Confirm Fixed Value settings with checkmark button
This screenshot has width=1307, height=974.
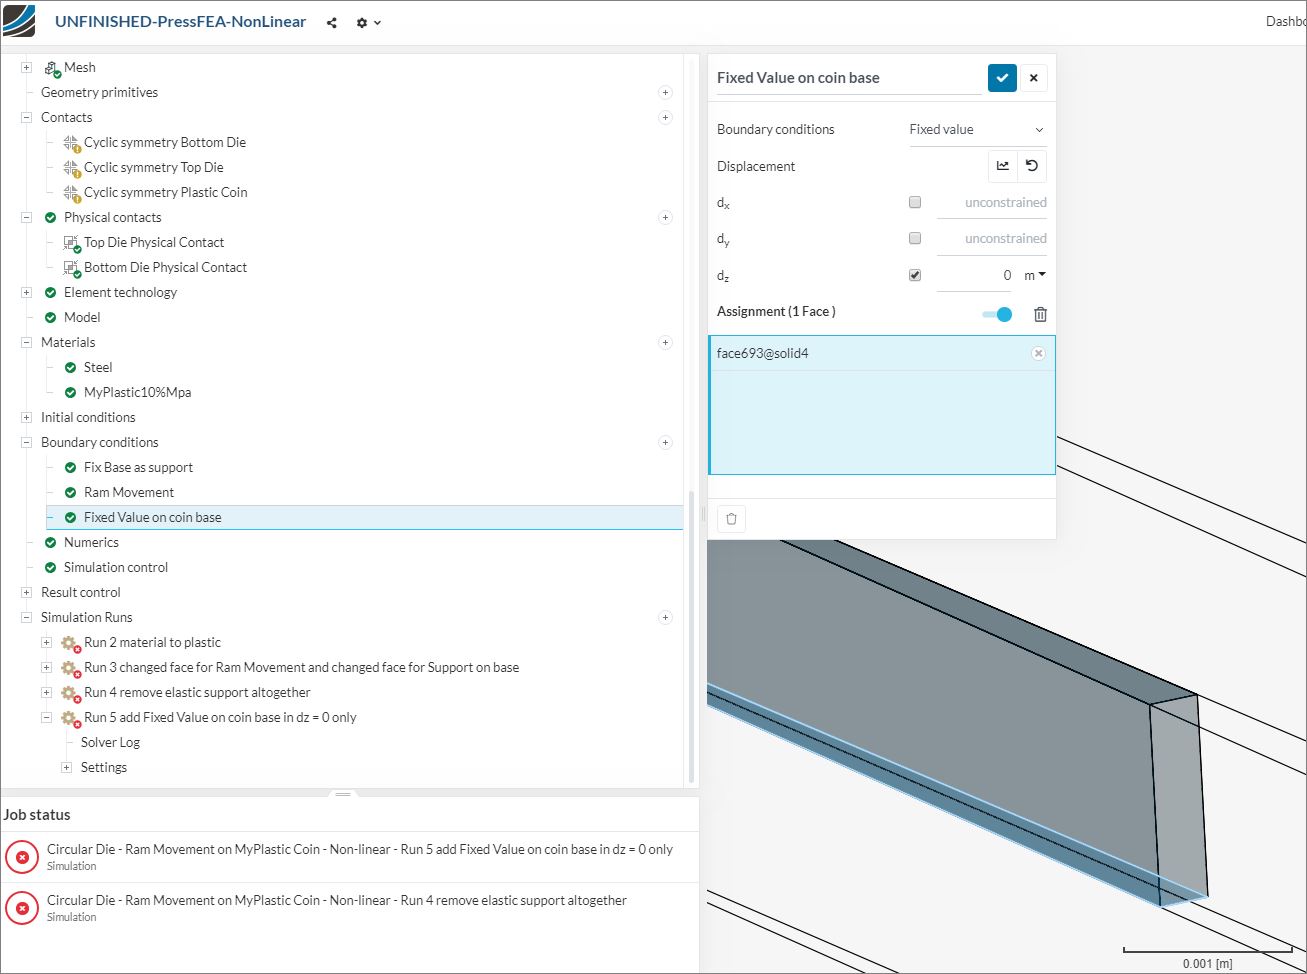pyautogui.click(x=1002, y=78)
